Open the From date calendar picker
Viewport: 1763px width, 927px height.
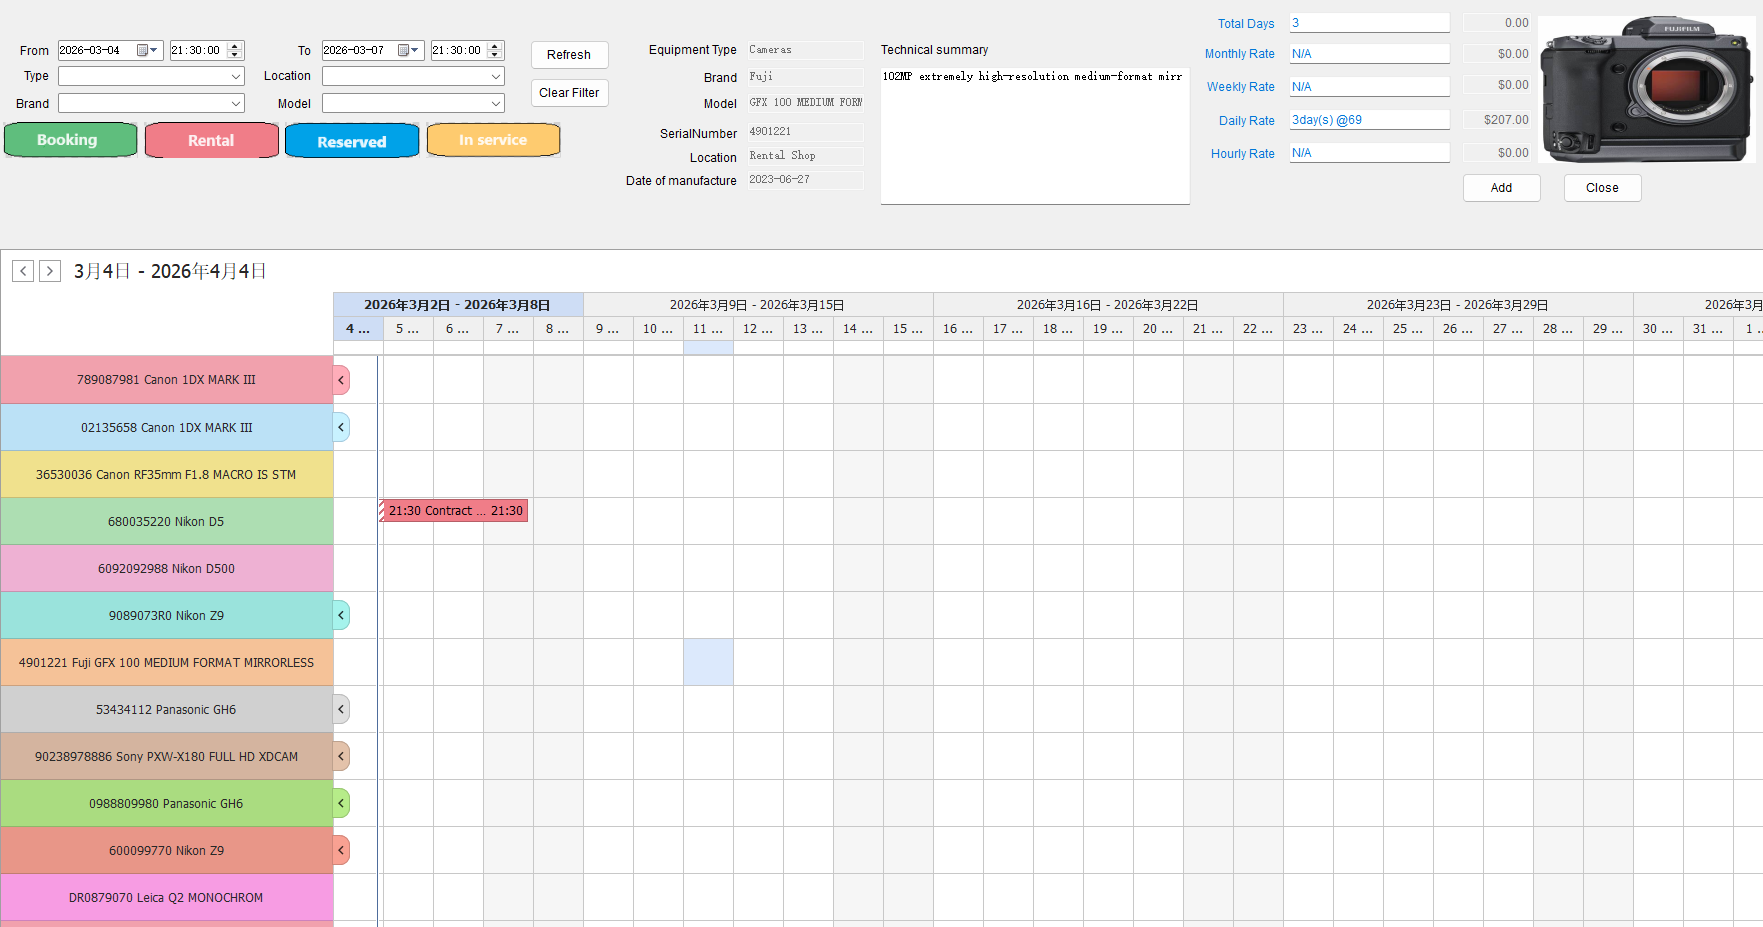point(148,50)
